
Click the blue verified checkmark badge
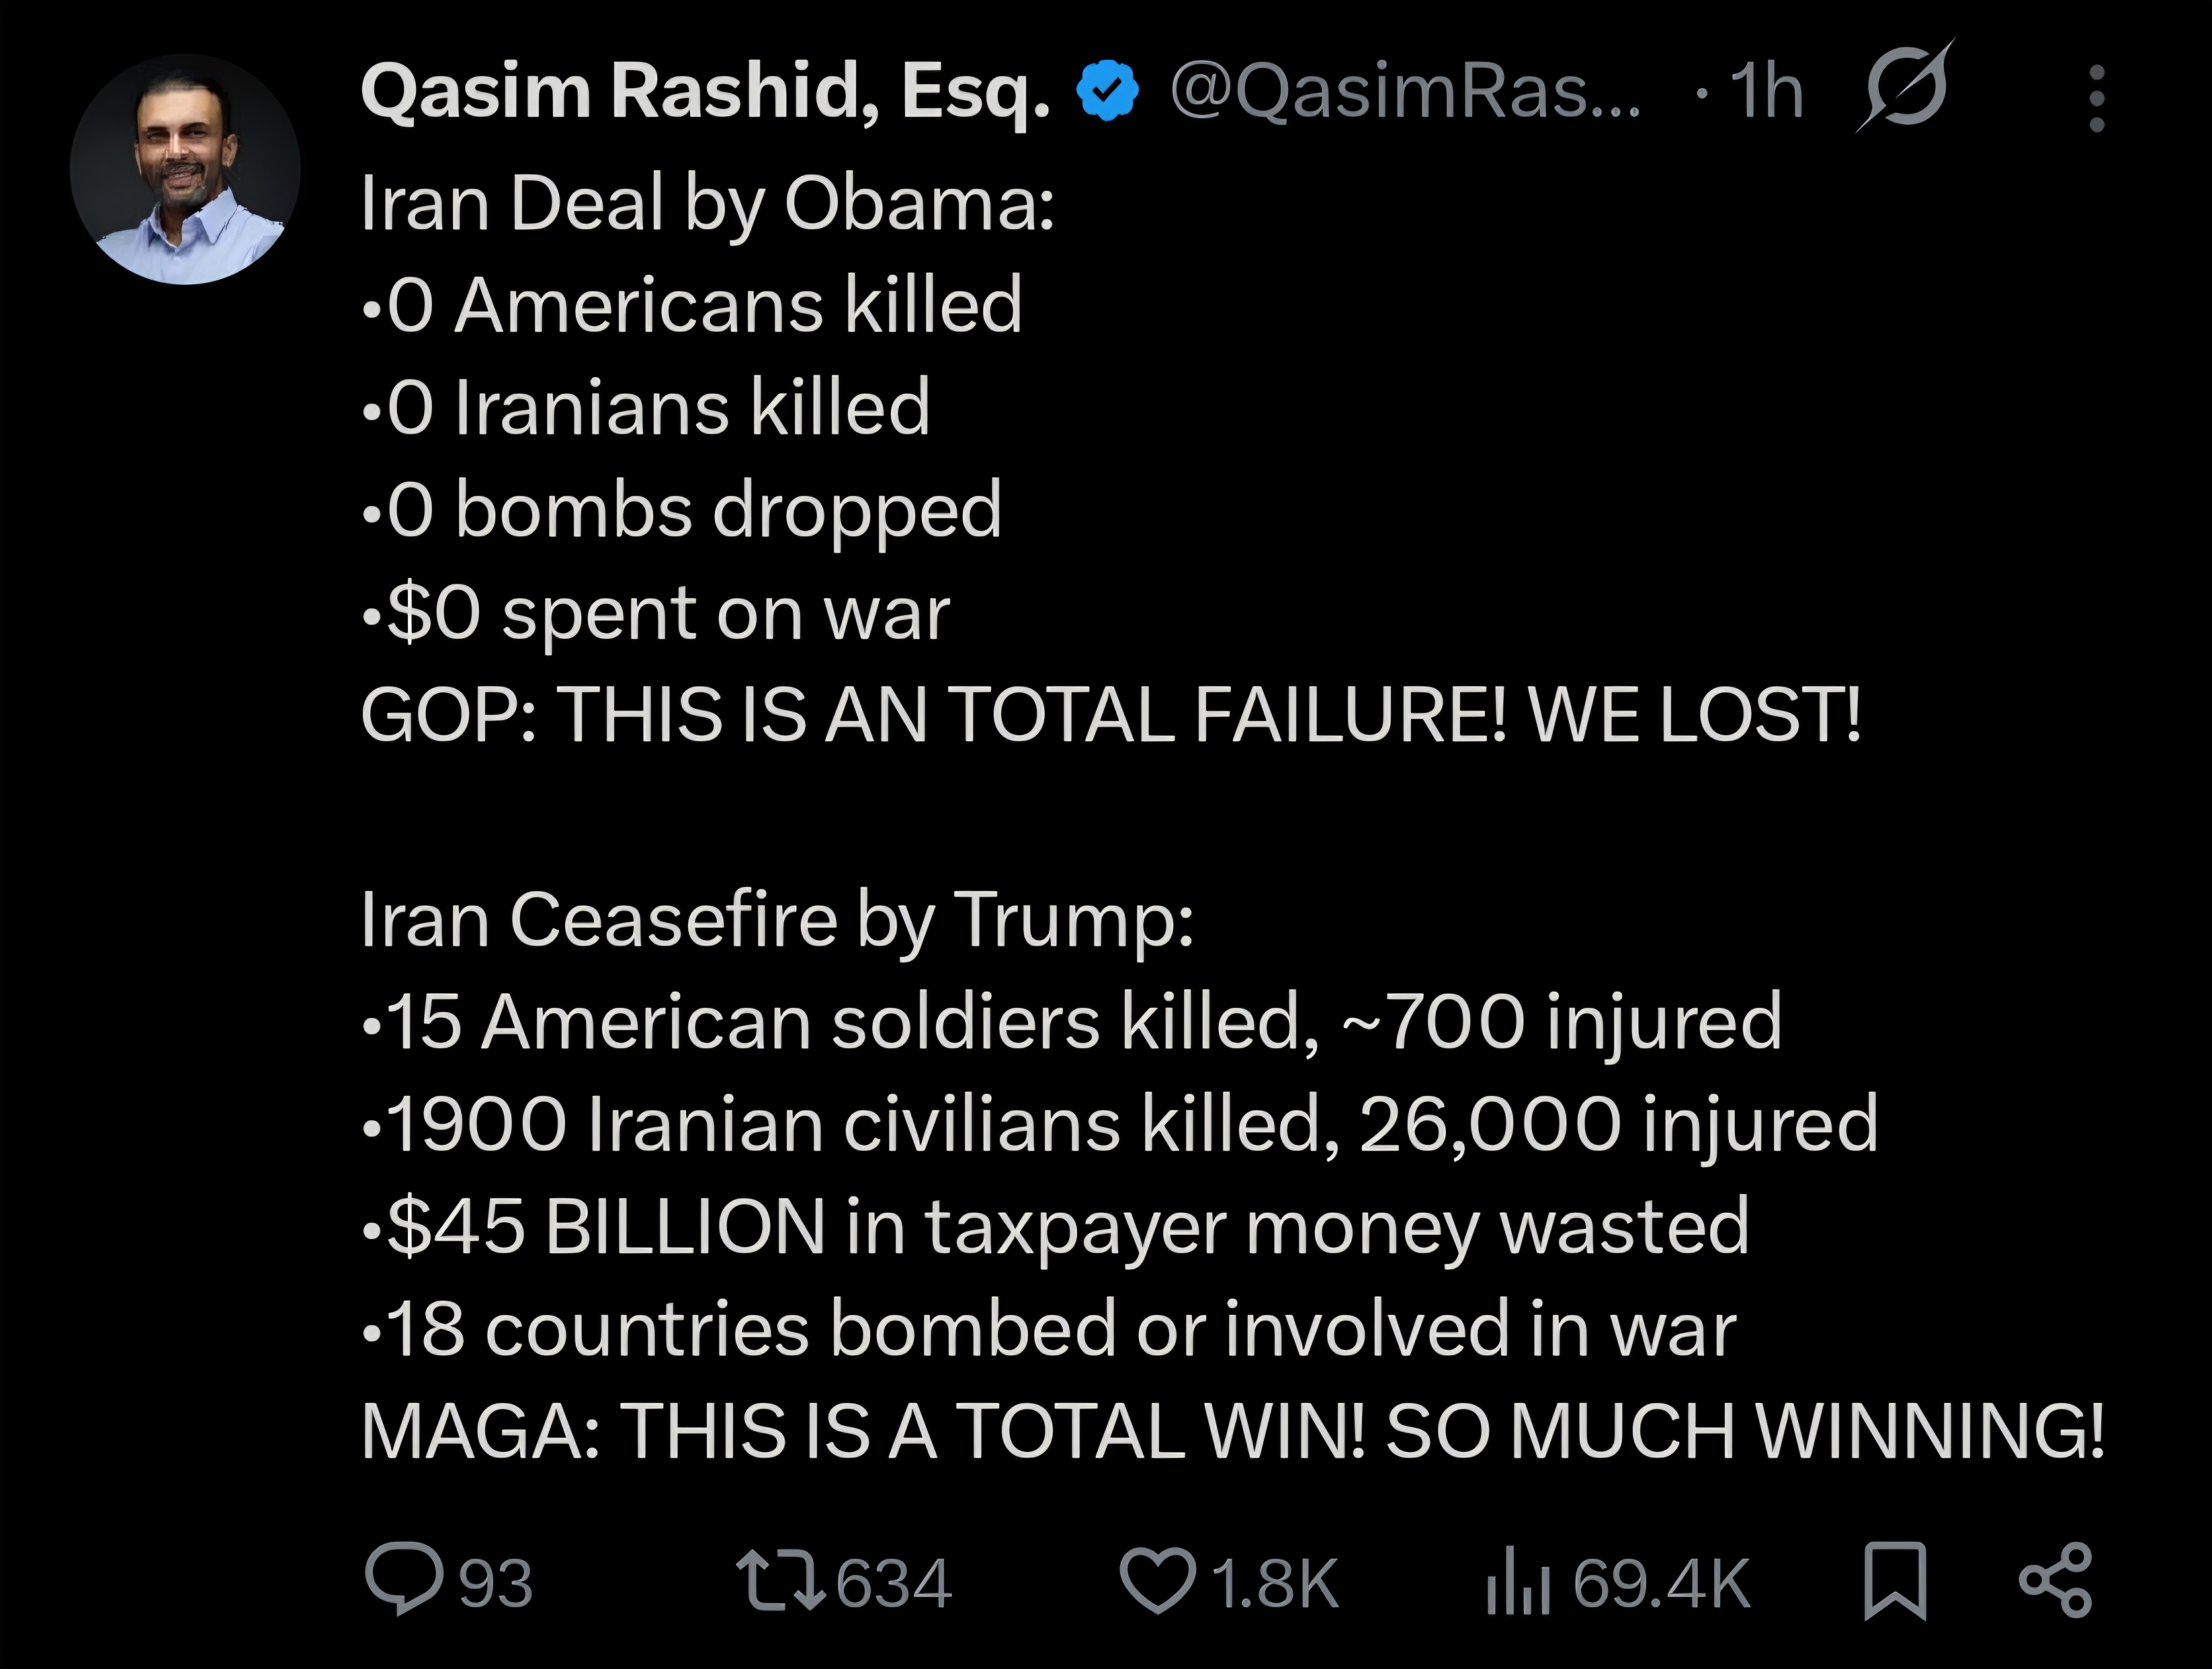point(1107,92)
